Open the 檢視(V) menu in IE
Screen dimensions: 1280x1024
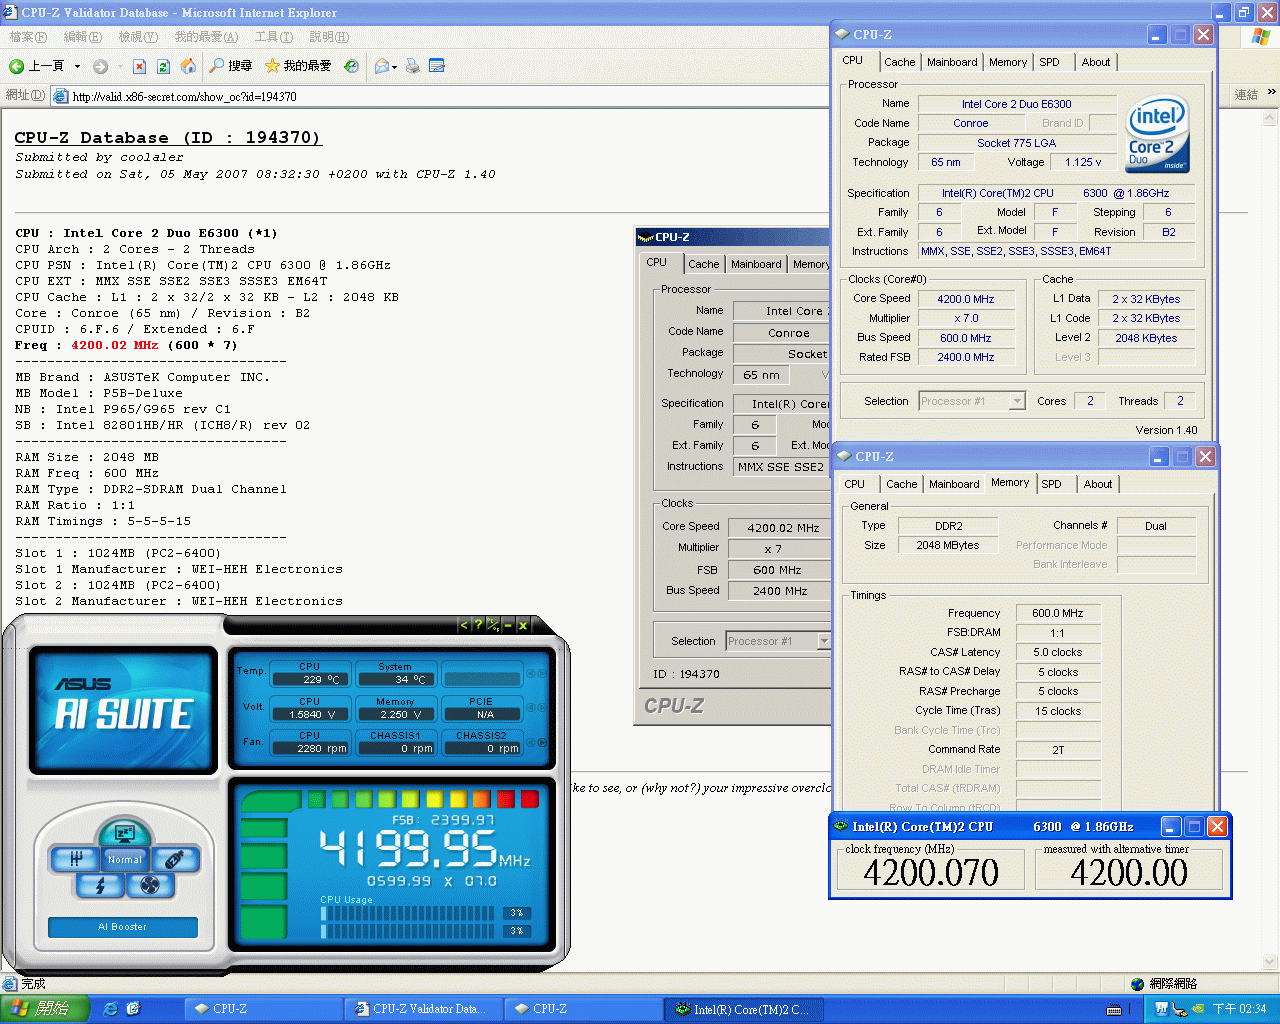point(138,37)
